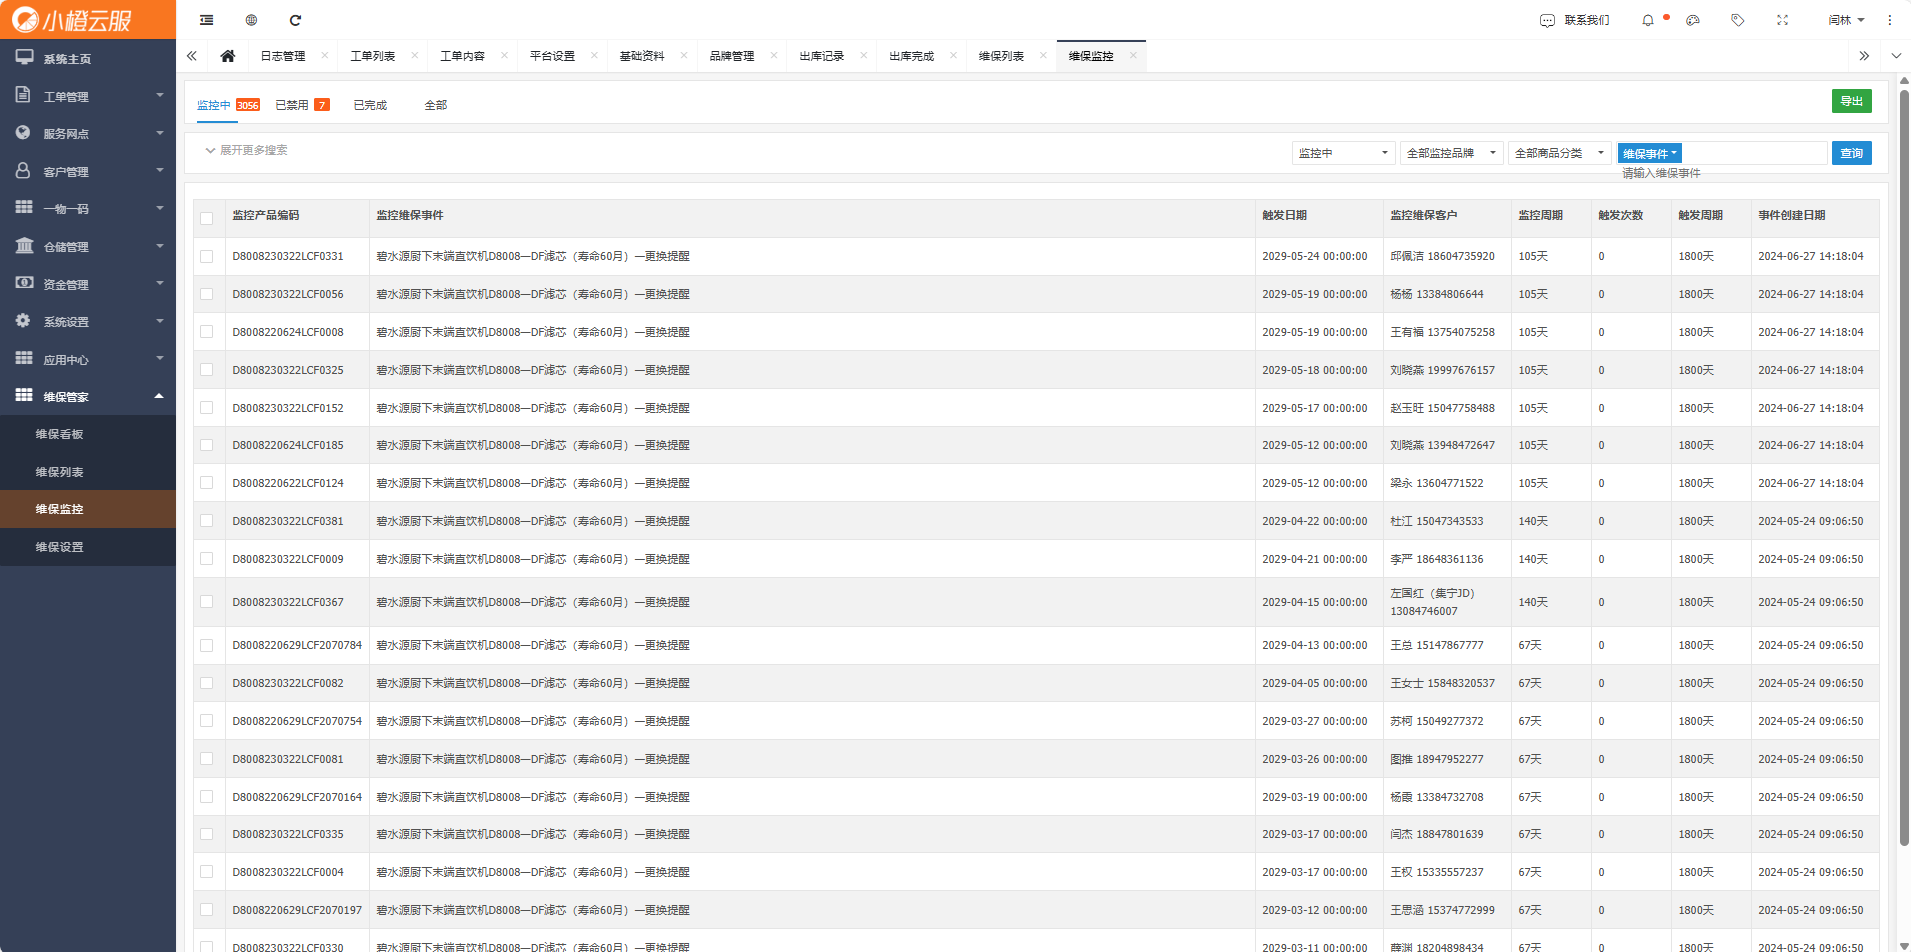The width and height of the screenshot is (1911, 952).
Task: Open the 全部监控品牌 dropdown
Action: [x=1451, y=153]
